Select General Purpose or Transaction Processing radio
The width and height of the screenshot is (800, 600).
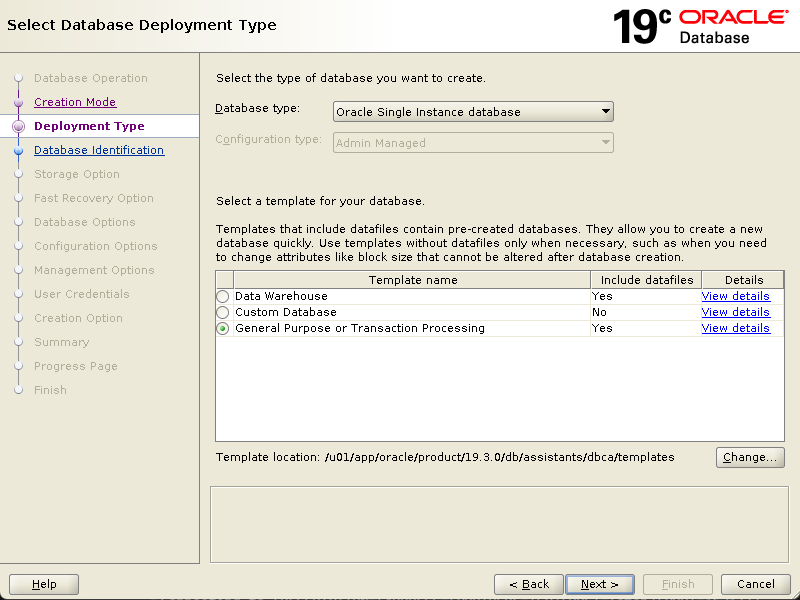click(222, 329)
